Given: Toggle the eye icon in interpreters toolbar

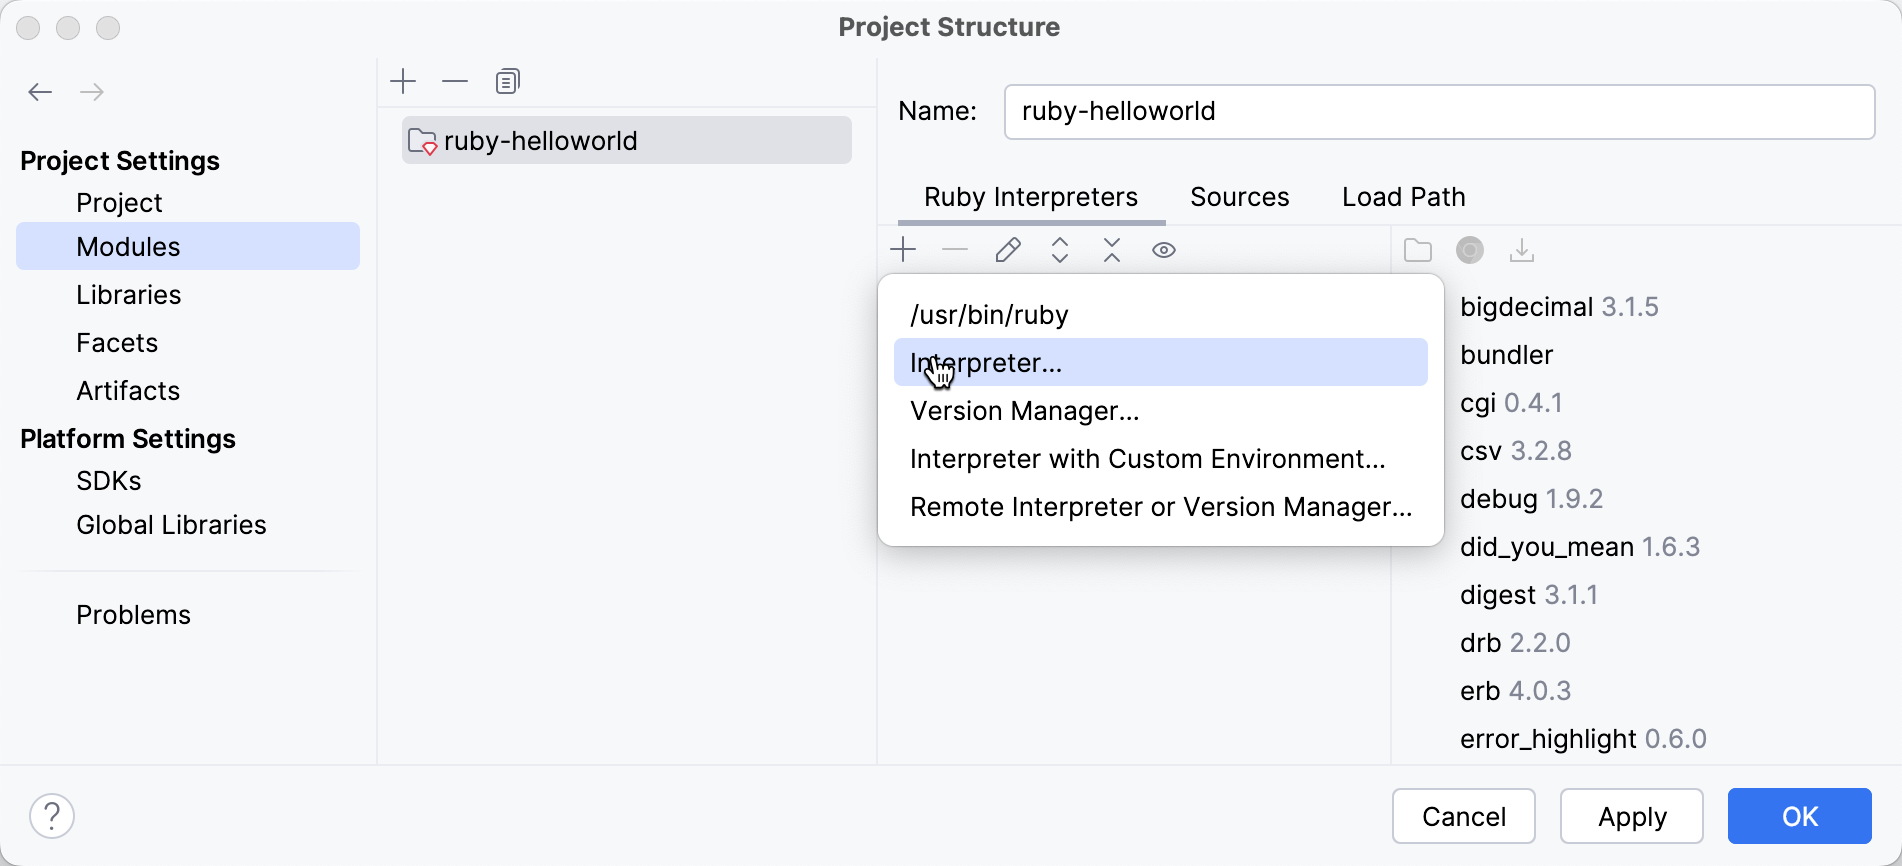Looking at the screenshot, I should [1164, 250].
